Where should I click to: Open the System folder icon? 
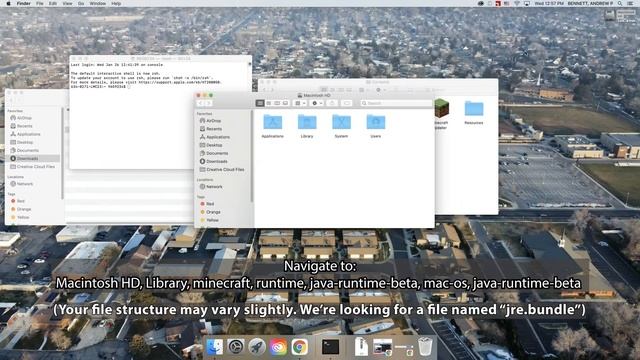341,122
